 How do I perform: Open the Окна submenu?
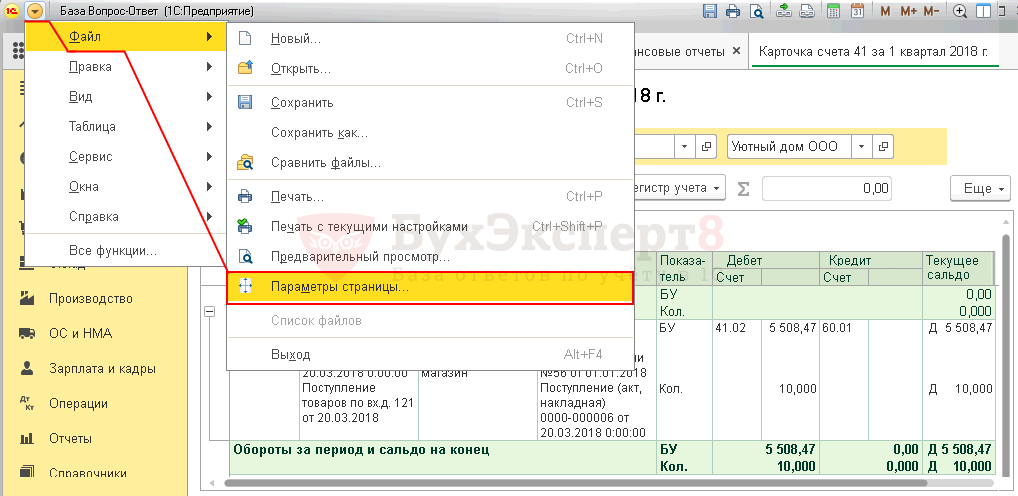(x=125, y=186)
